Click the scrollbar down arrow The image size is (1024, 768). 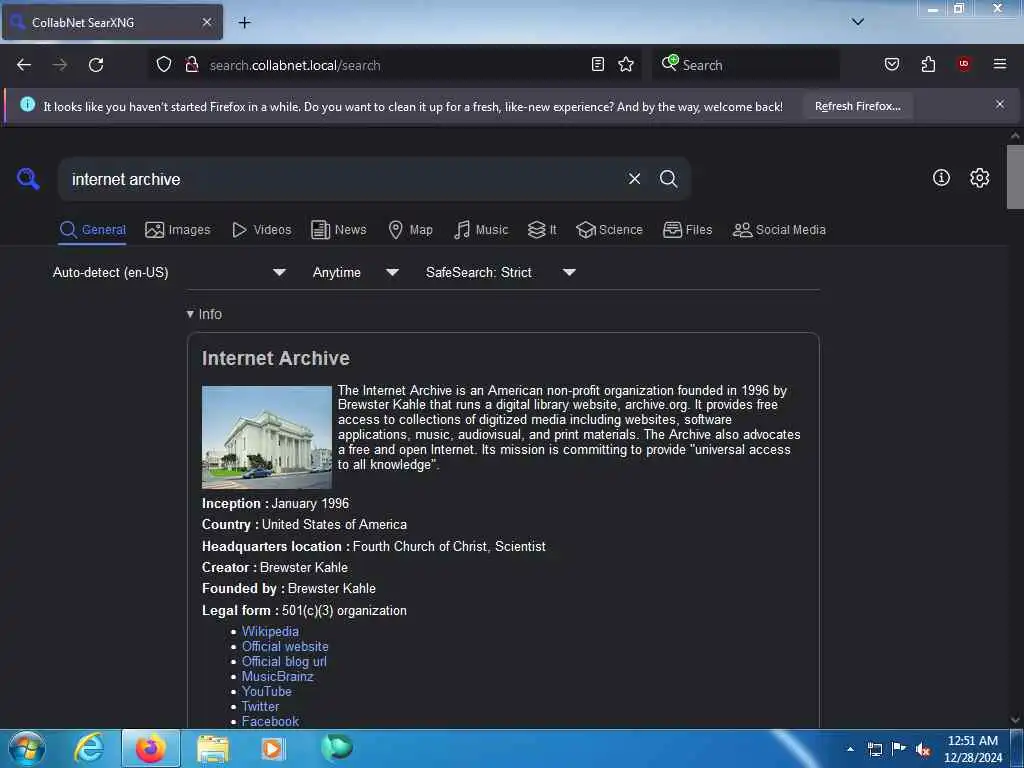tap(1015, 720)
